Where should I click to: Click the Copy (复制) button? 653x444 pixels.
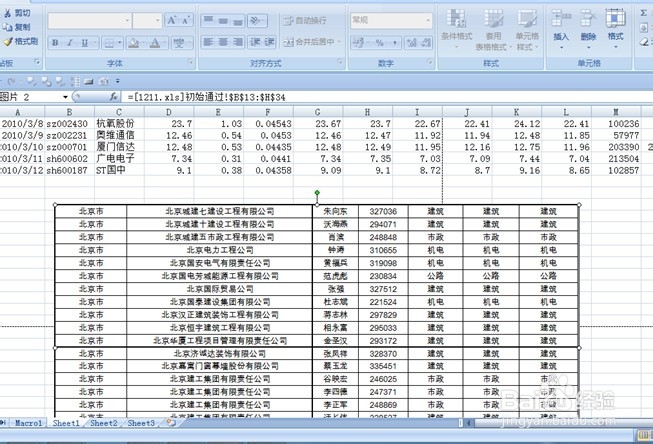coord(17,27)
